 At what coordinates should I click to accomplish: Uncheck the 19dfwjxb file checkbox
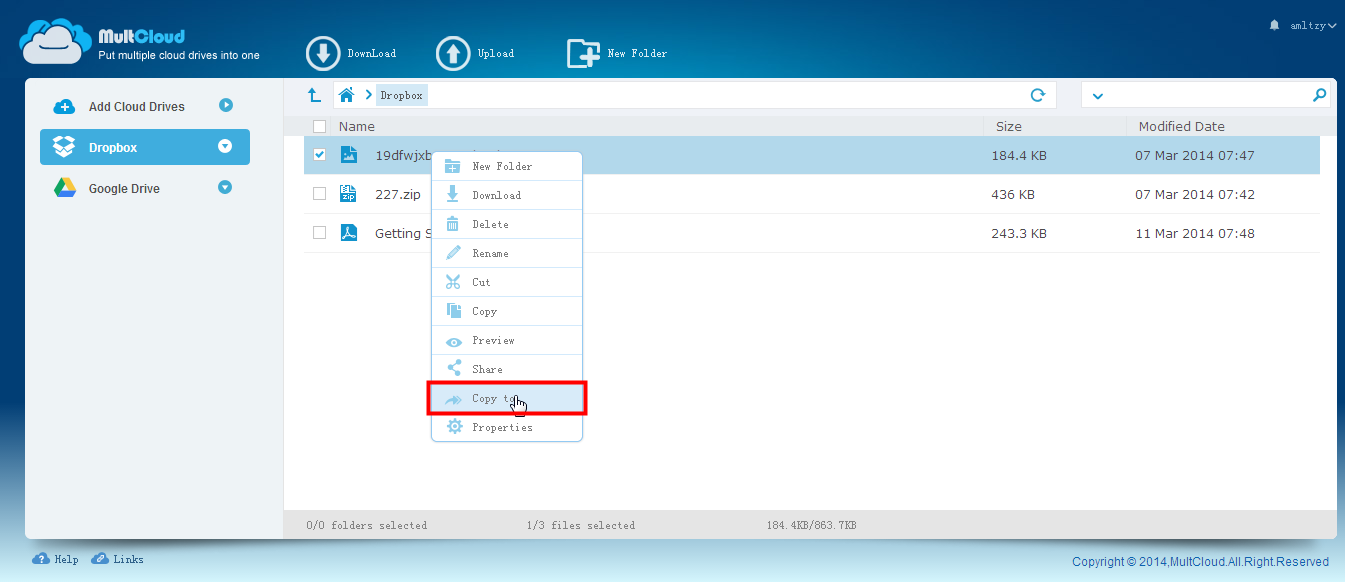pyautogui.click(x=319, y=155)
